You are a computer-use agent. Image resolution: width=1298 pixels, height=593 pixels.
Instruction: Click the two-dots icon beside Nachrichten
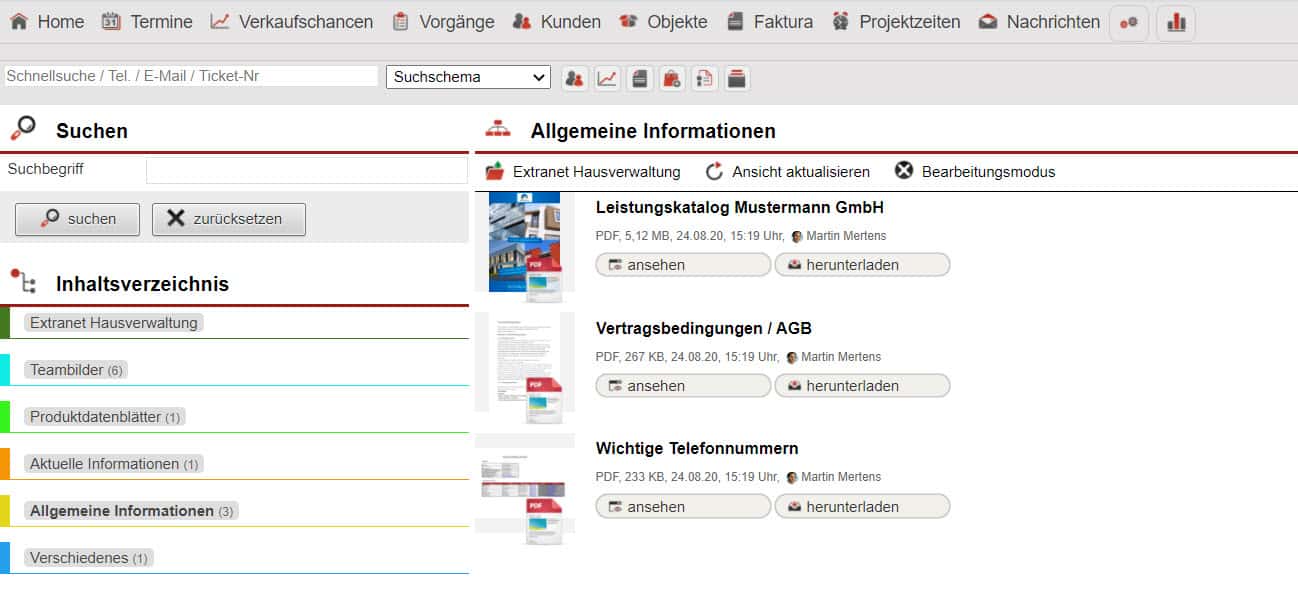tap(1129, 22)
